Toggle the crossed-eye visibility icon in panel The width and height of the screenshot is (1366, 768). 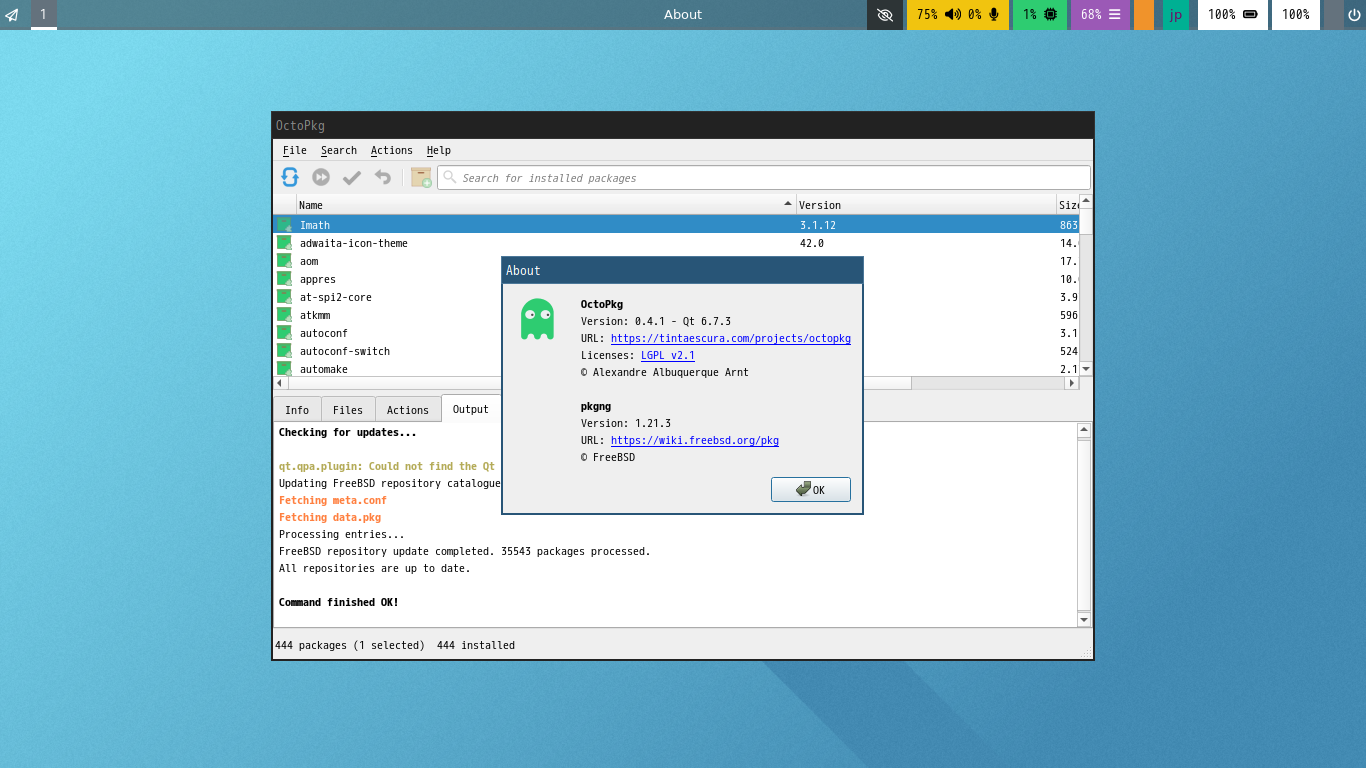[884, 14]
